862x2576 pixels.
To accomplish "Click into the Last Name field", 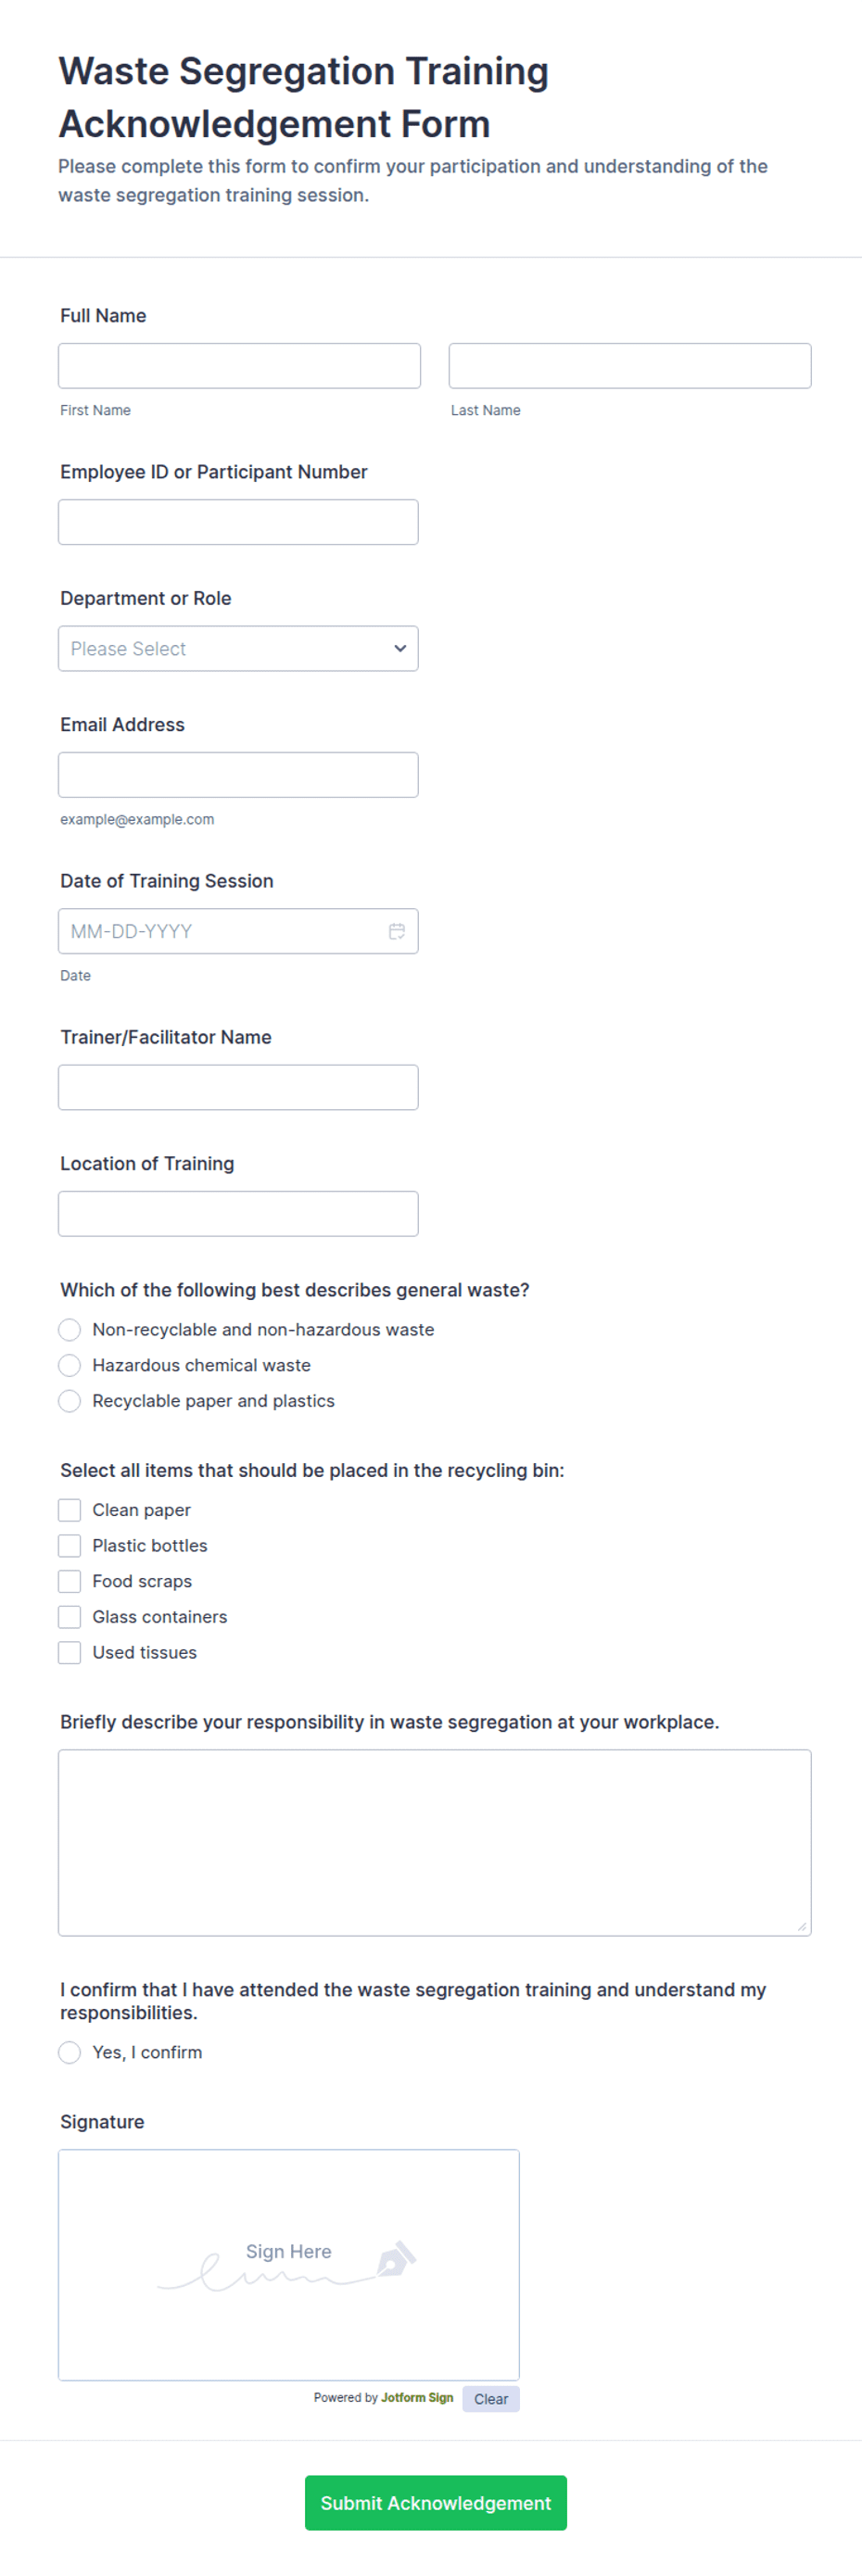I will 629,366.
